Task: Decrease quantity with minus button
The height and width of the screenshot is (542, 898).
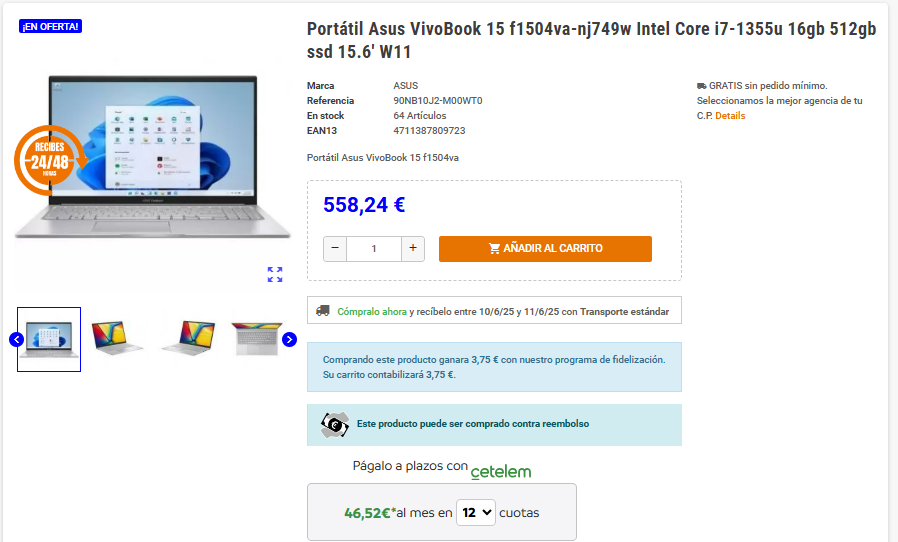Action: coord(335,249)
